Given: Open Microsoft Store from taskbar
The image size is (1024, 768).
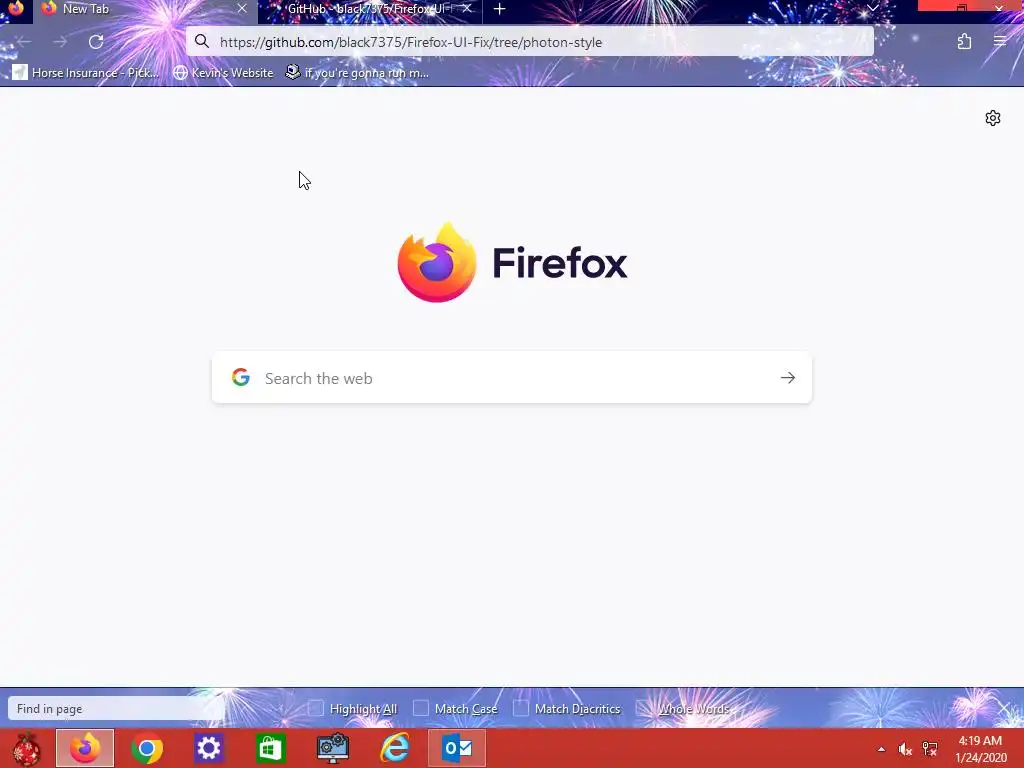Looking at the screenshot, I should pos(271,748).
